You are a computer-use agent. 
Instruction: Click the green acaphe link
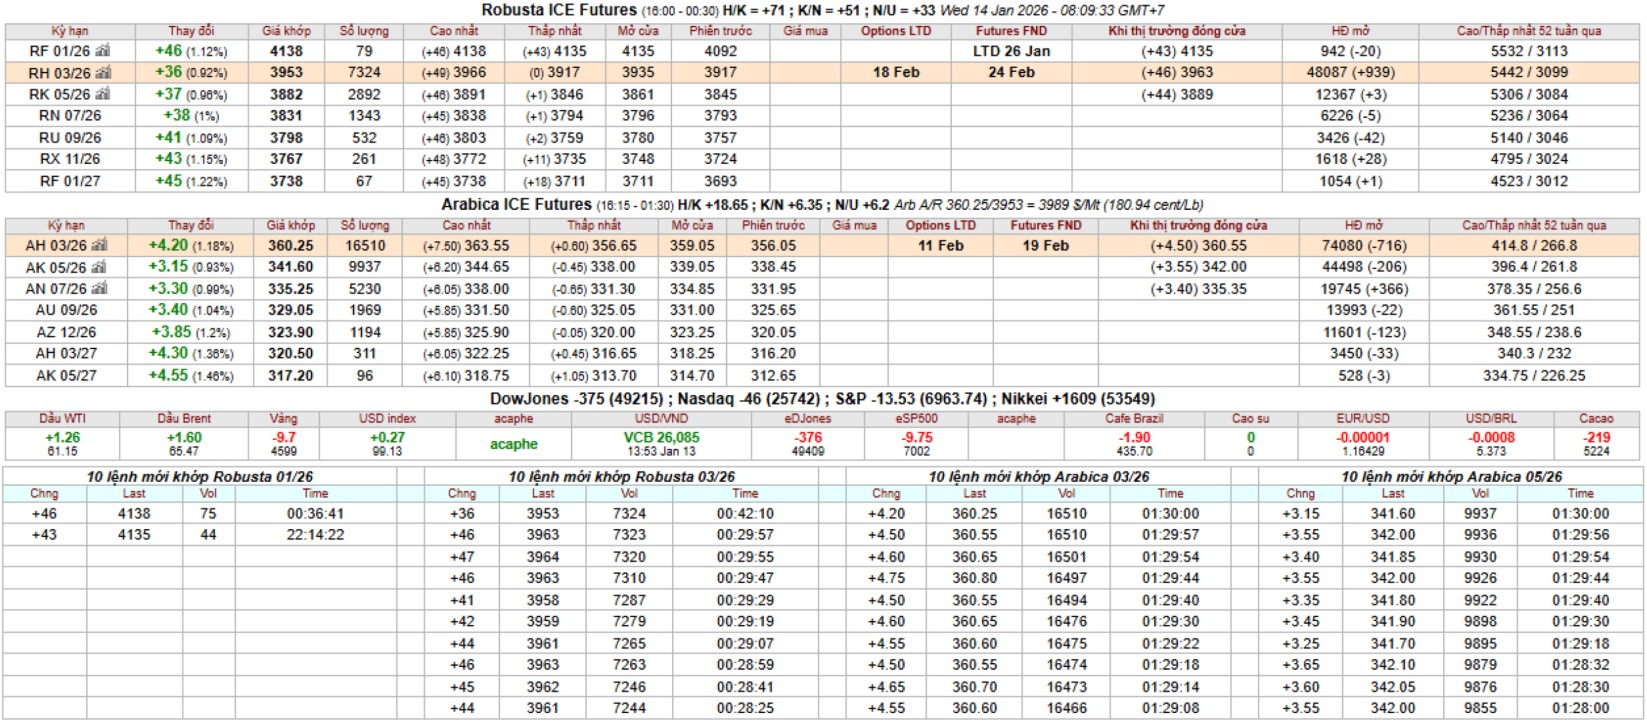pyautogui.click(x=513, y=444)
